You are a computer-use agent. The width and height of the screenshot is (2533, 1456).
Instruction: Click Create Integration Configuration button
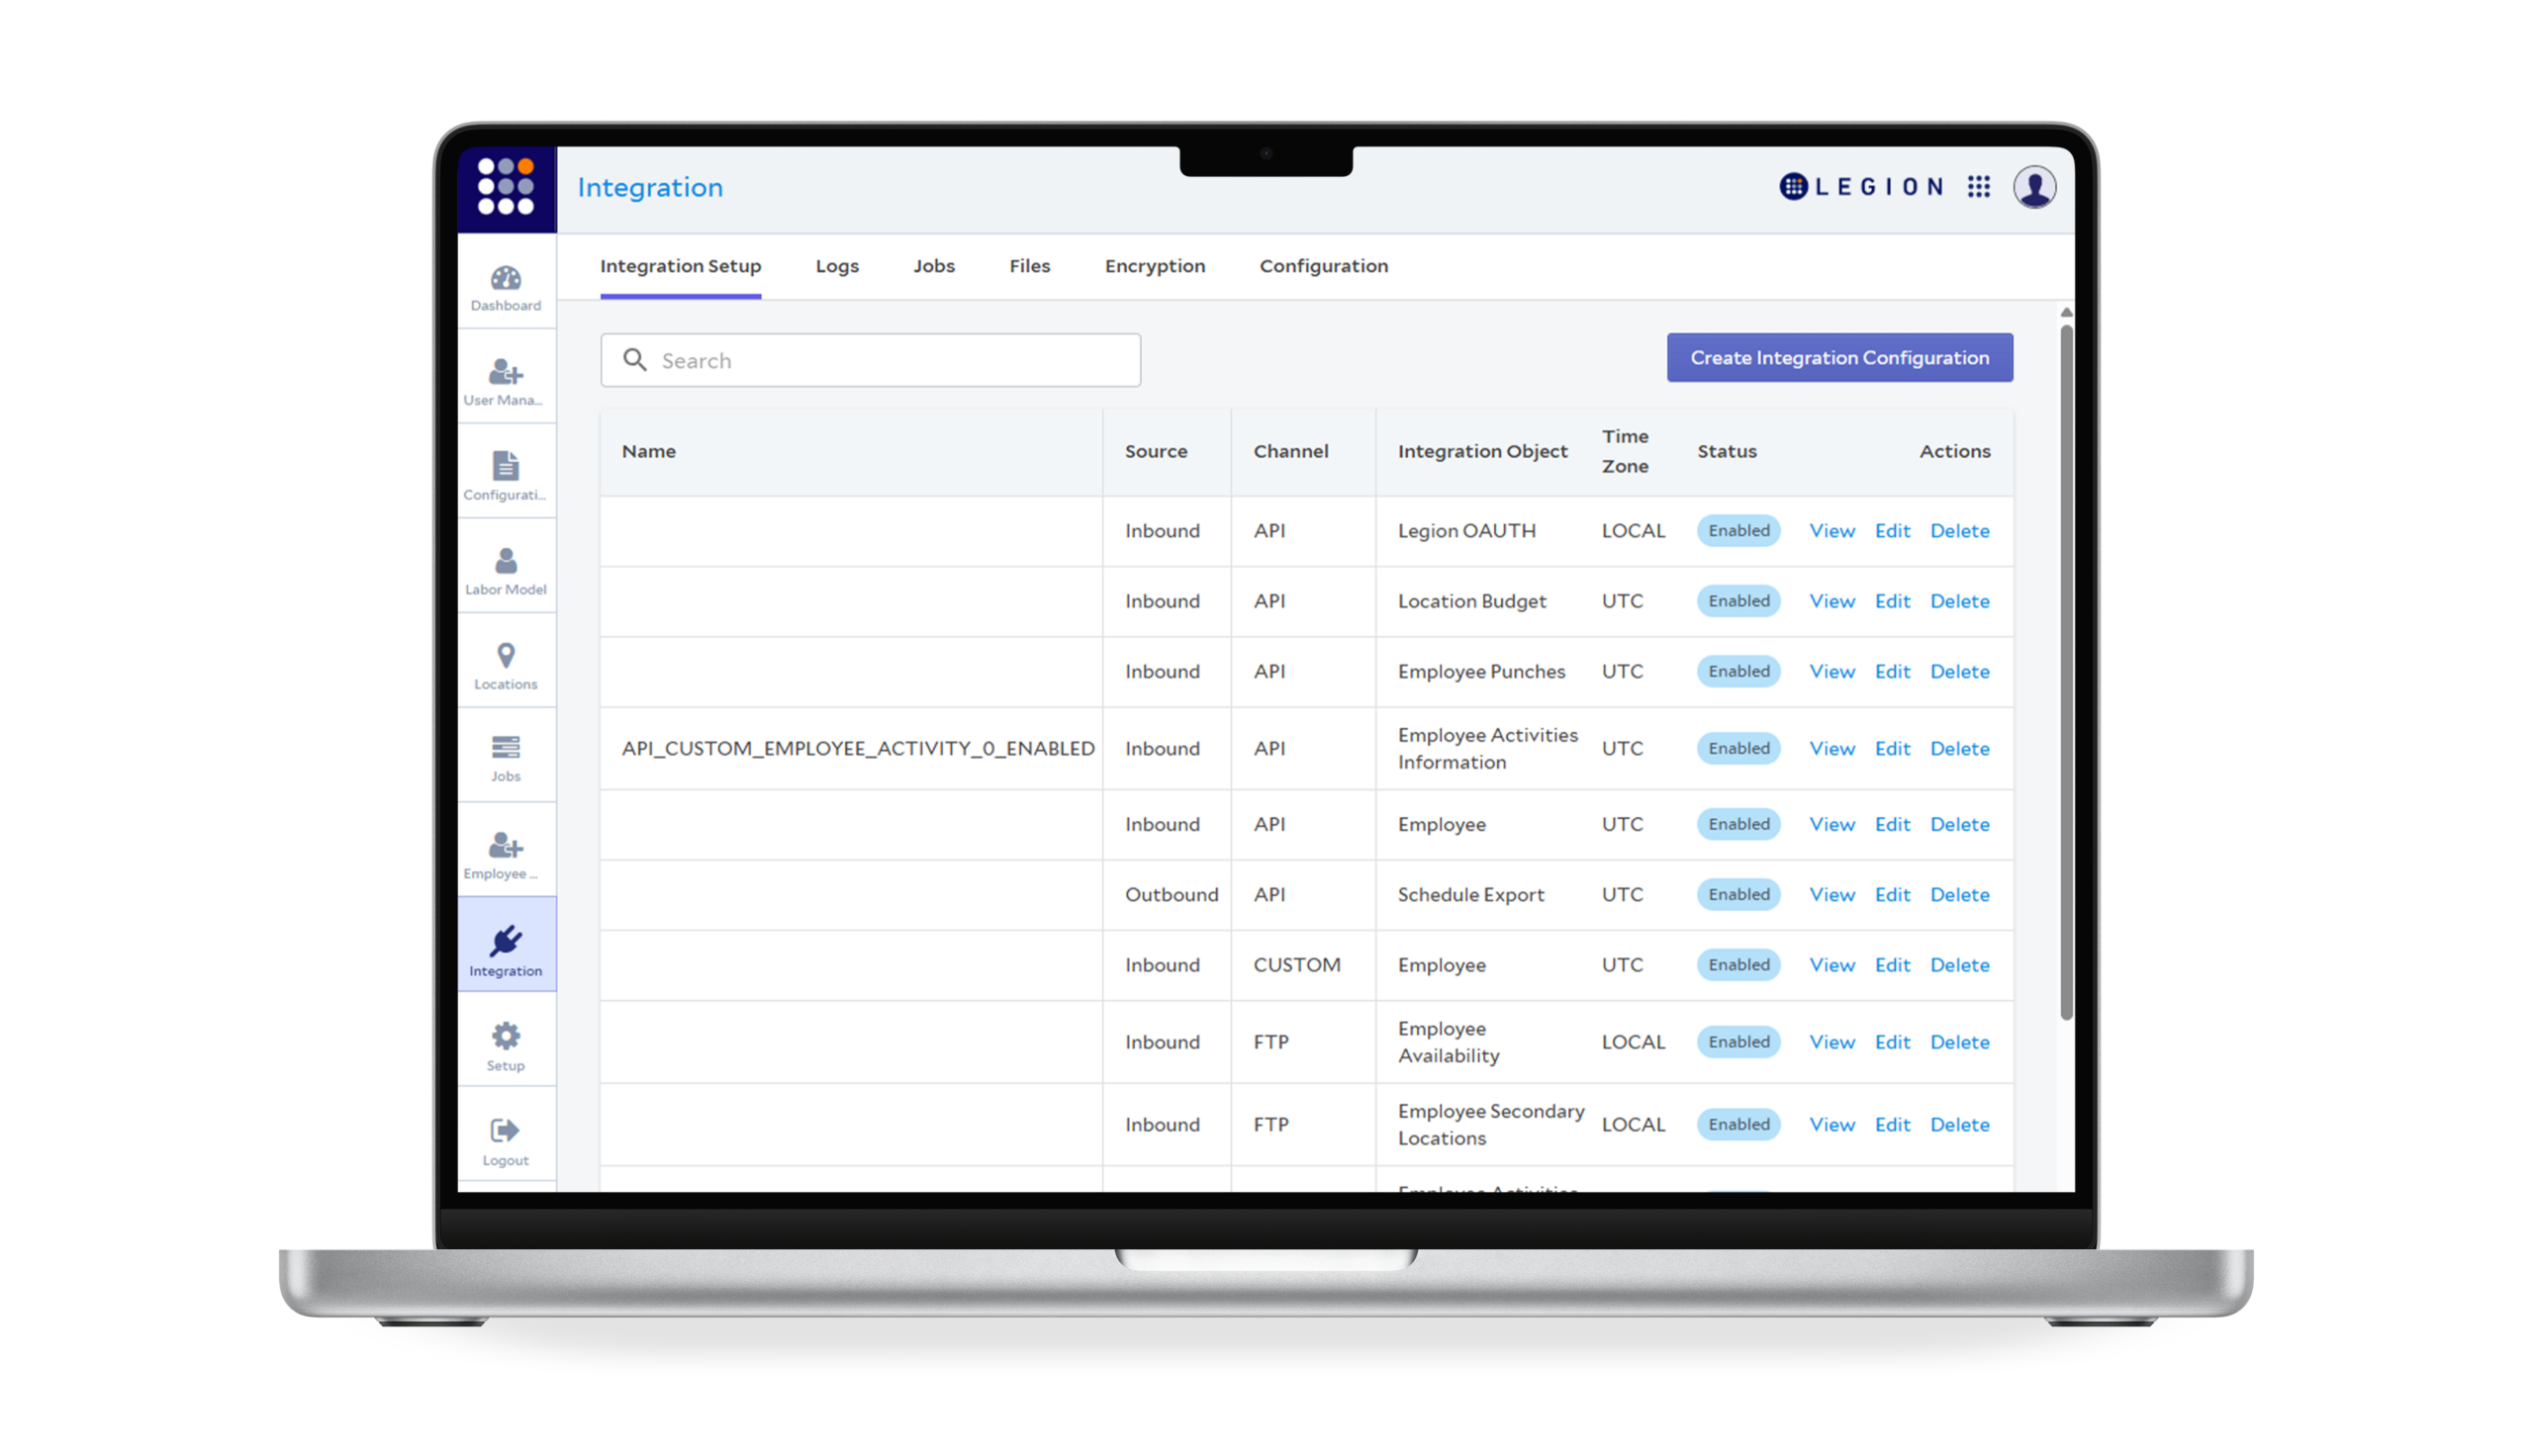click(1839, 358)
